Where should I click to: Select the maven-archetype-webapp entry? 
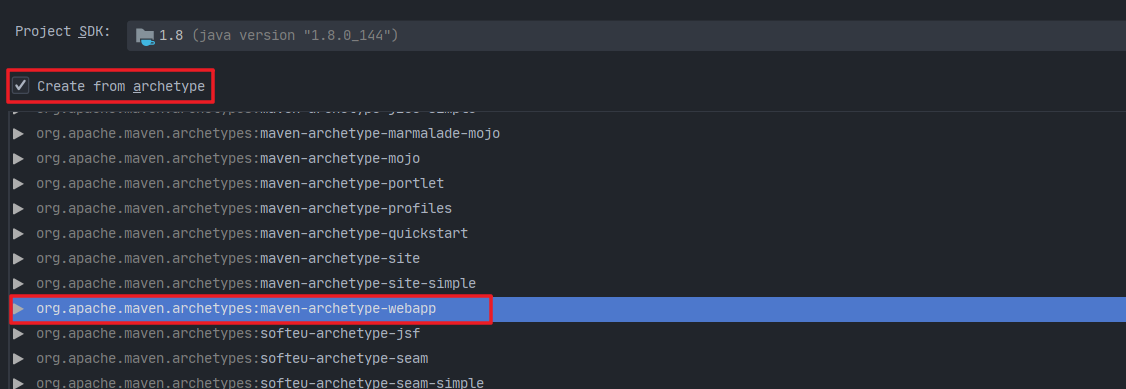(x=567, y=309)
